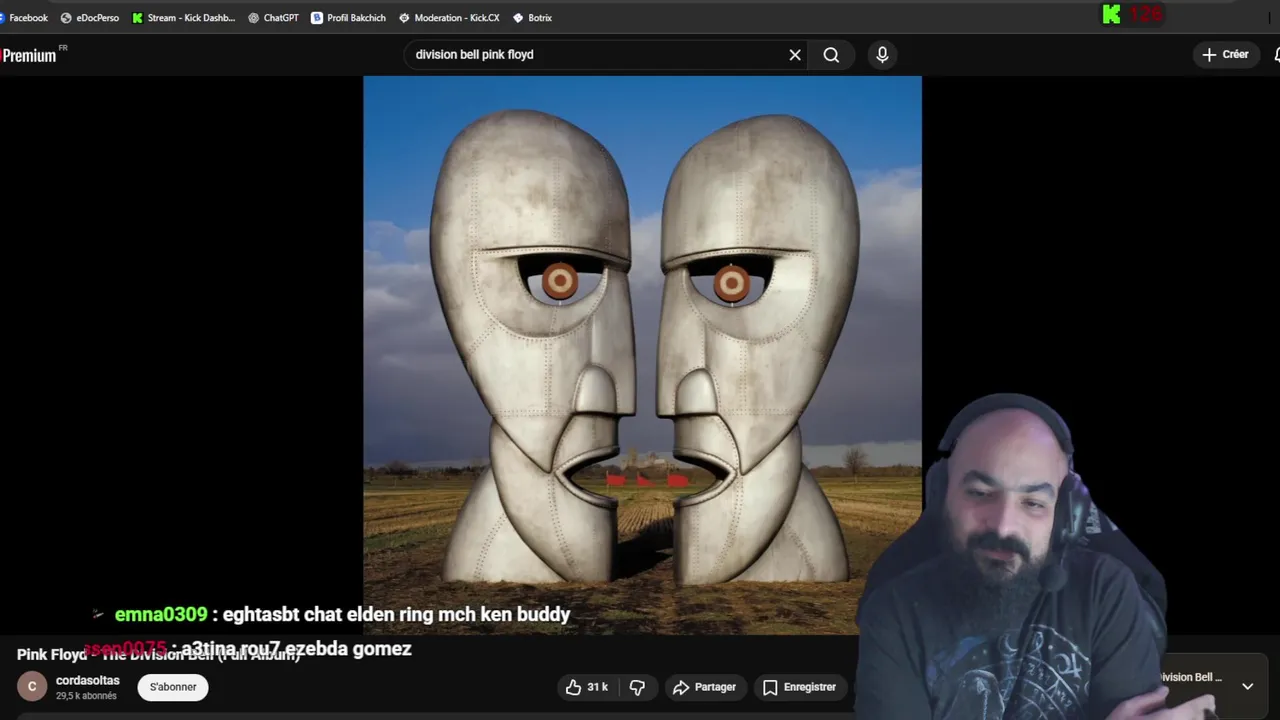Click the S'abonner button
The width and height of the screenshot is (1280, 720).
[x=173, y=687]
